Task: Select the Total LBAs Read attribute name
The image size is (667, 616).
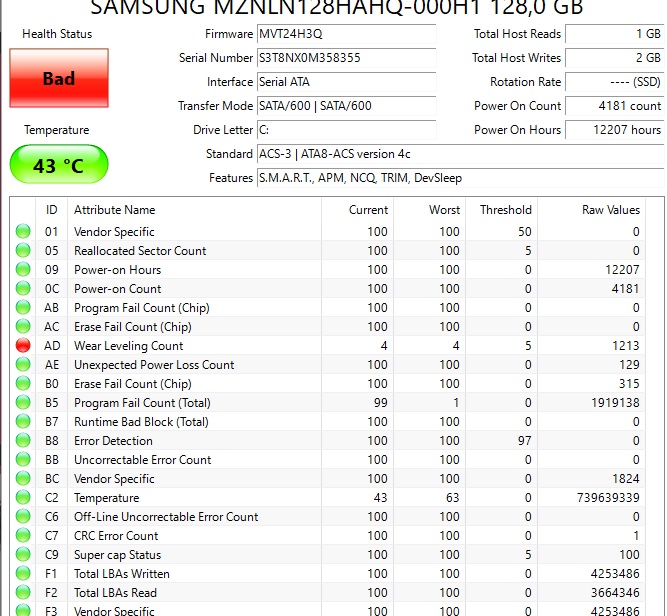Action: 115,593
